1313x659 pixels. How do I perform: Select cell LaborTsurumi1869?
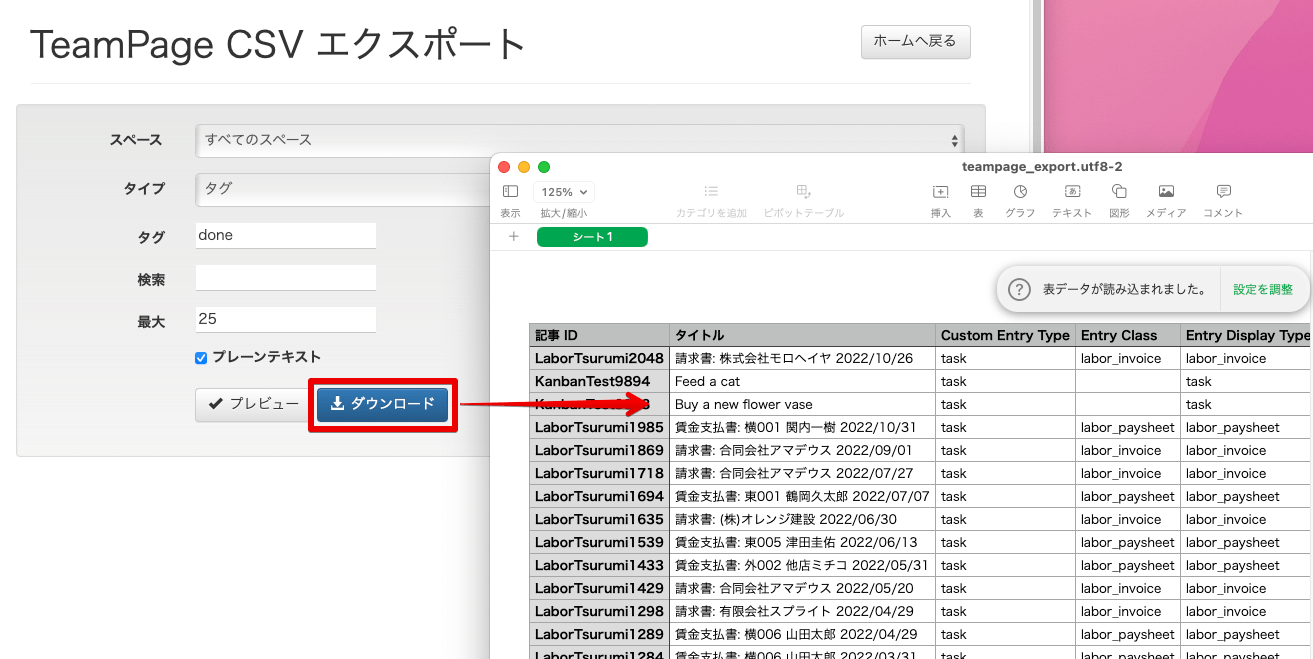[x=599, y=450]
